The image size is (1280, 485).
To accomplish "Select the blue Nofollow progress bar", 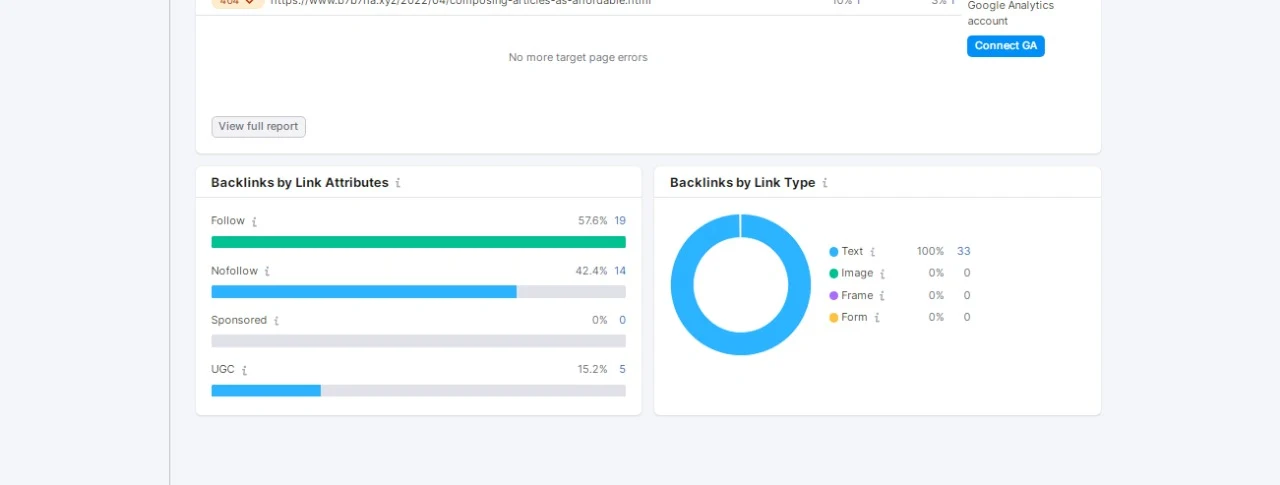I will [364, 292].
